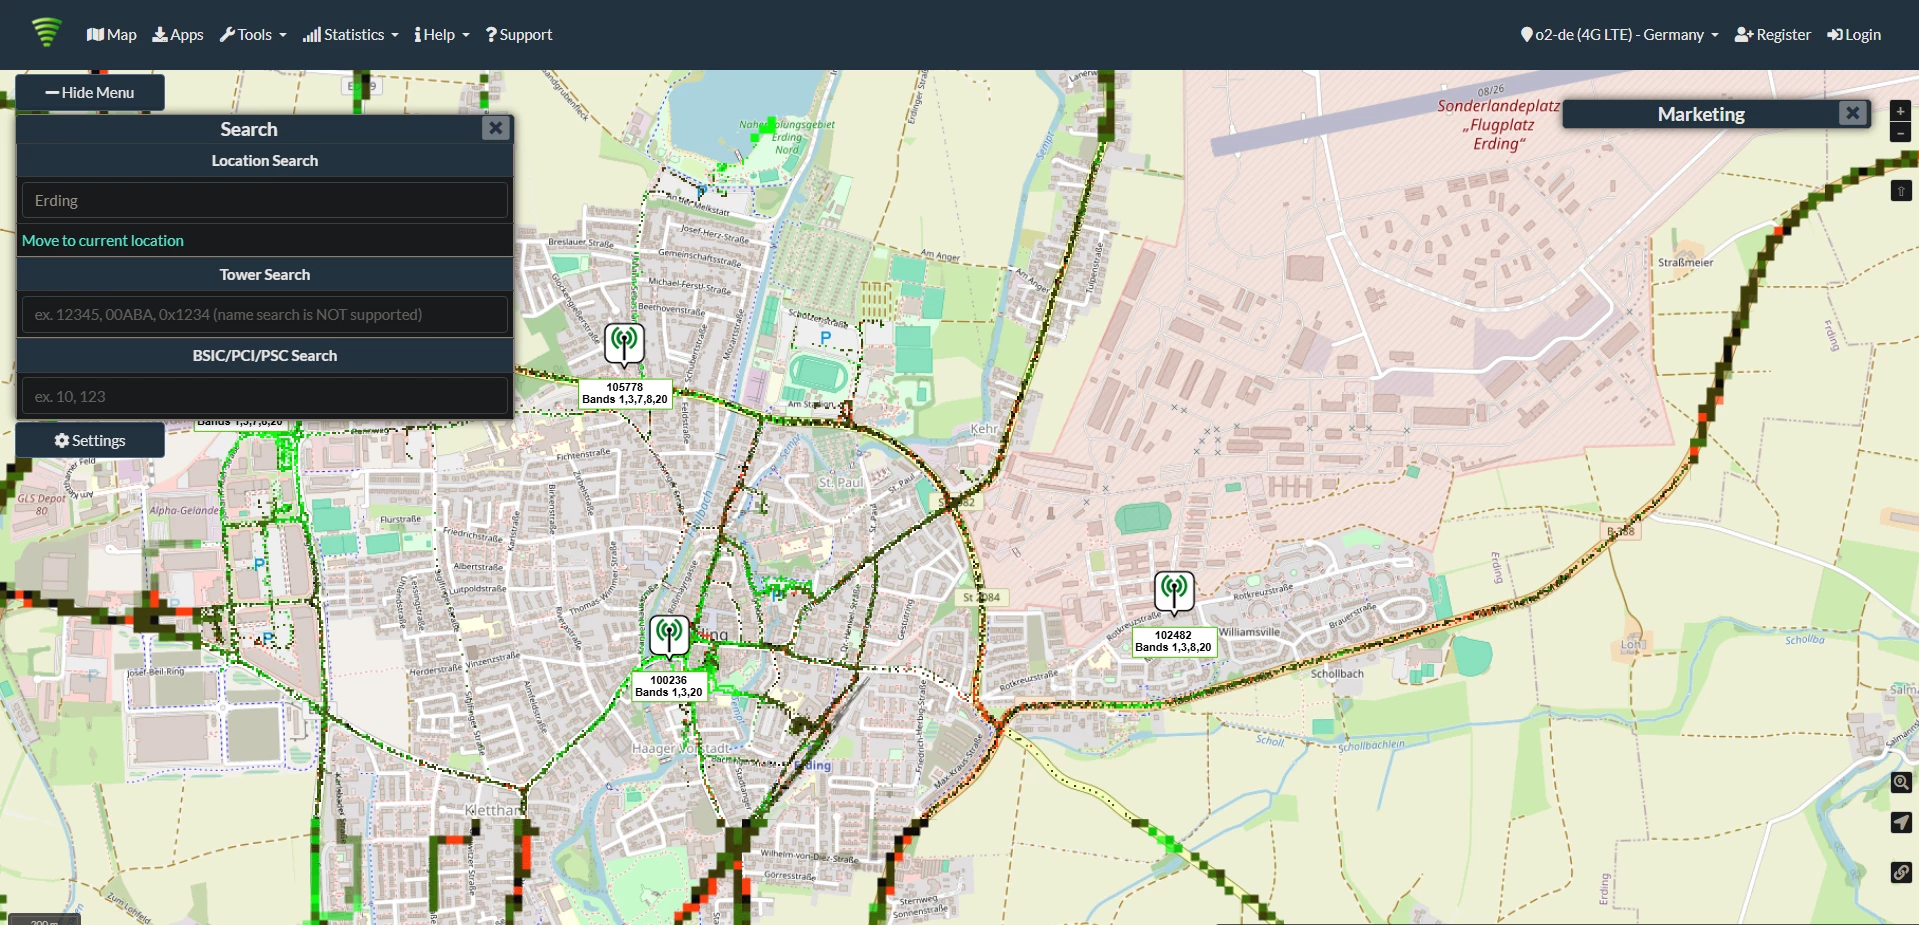Click the Register link
Viewport: 1919px width, 925px height.
1773,35
